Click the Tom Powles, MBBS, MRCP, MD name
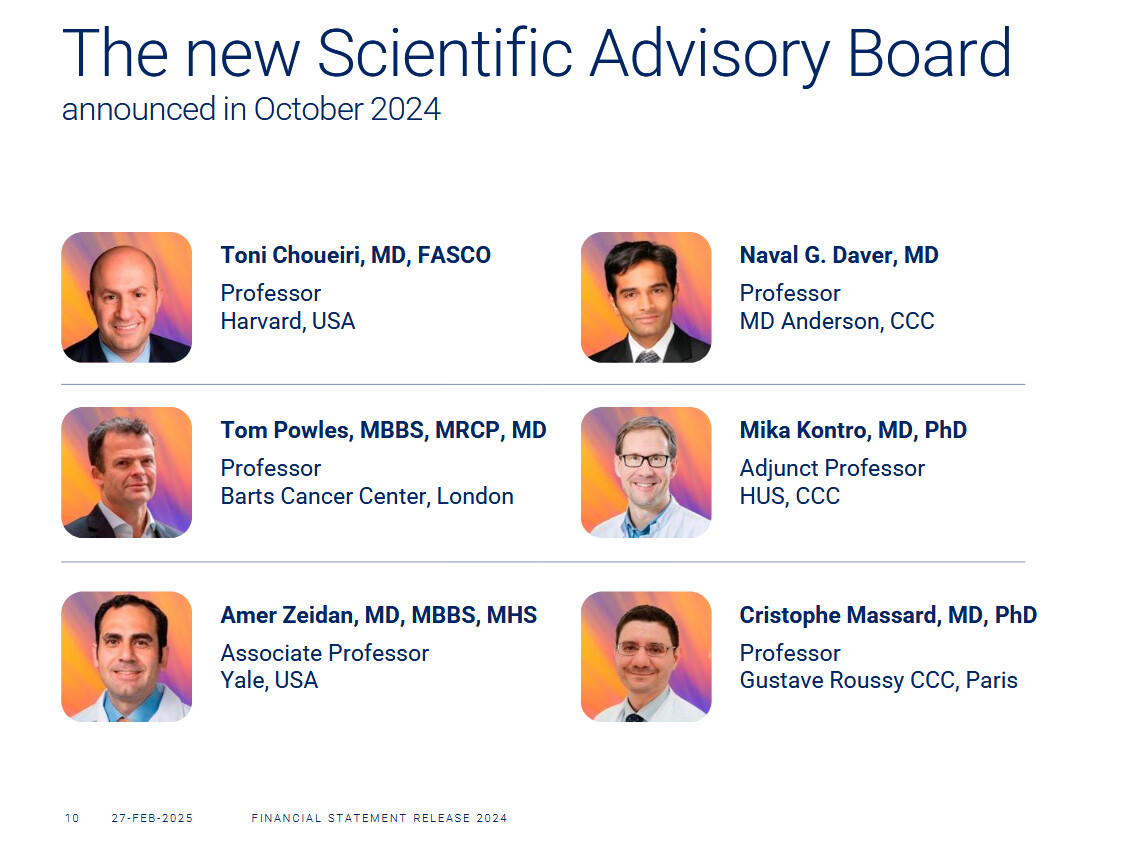Viewport: 1122px width, 853px height. pos(383,430)
